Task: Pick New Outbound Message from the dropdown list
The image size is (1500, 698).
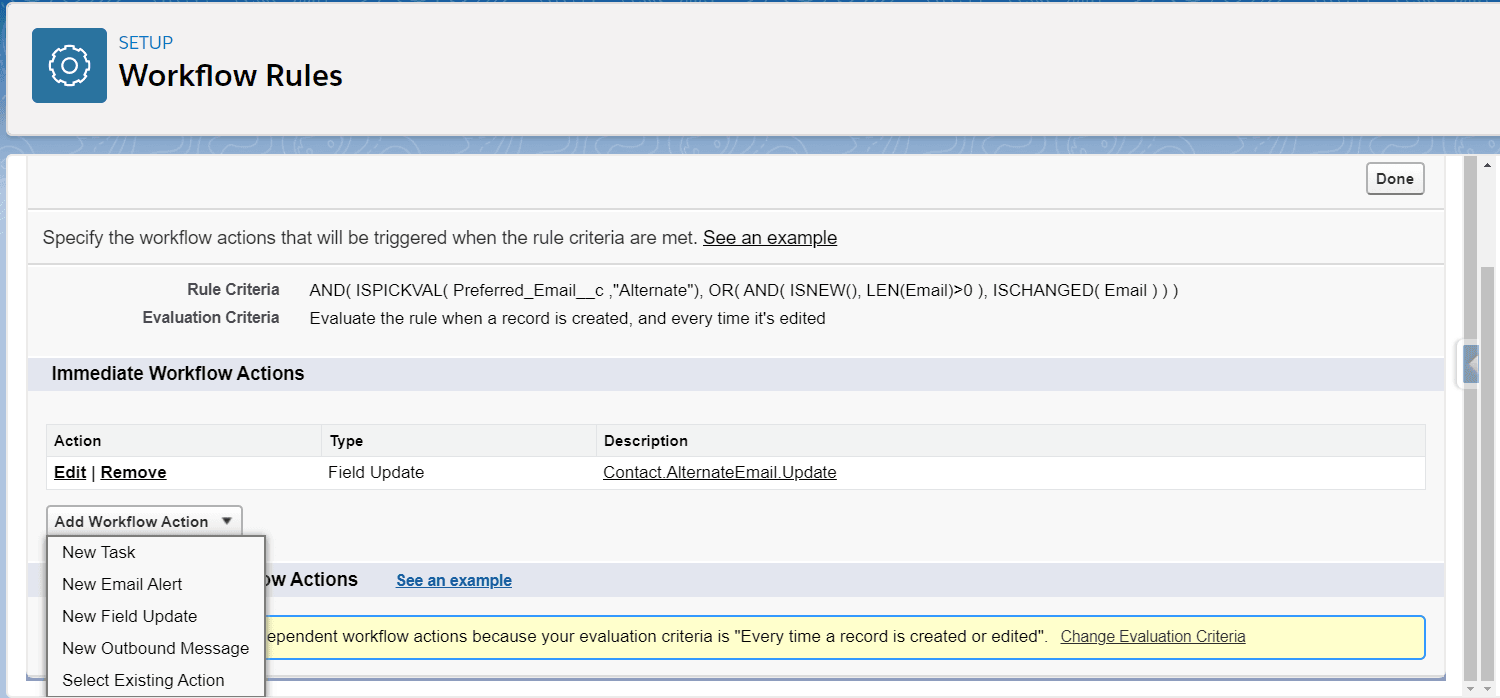Action: tap(155, 648)
